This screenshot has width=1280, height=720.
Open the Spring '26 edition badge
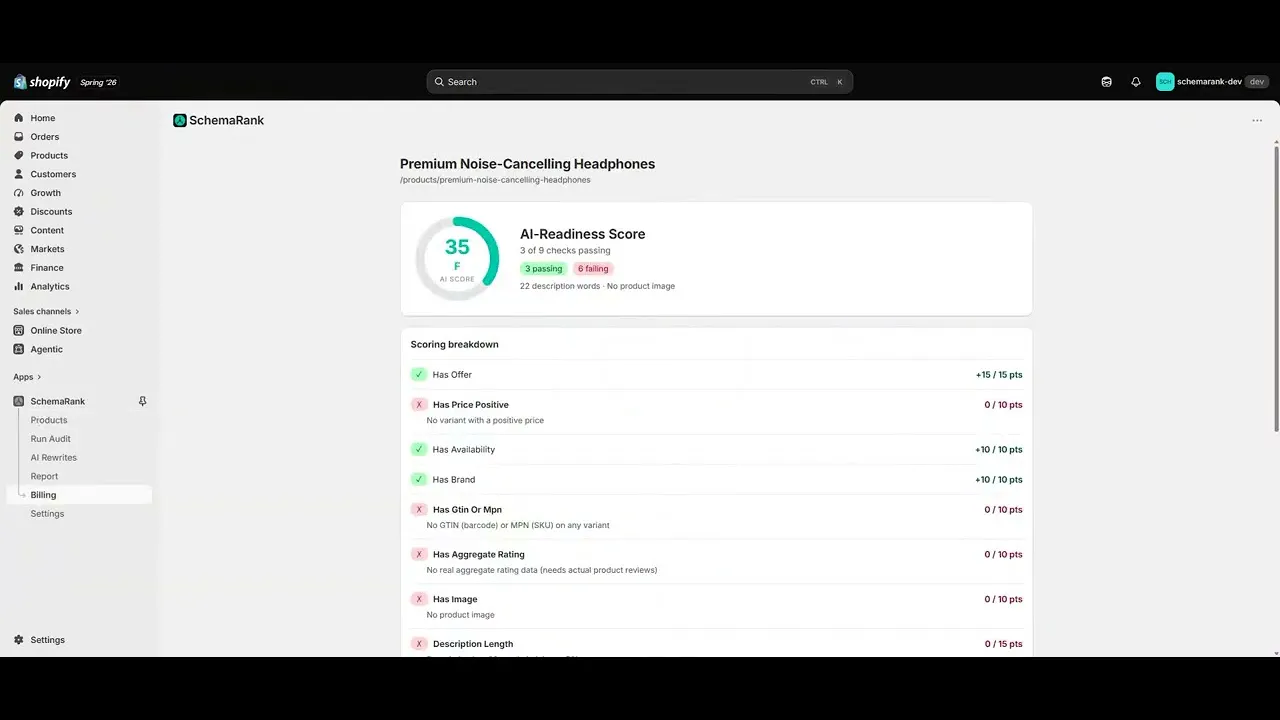tap(98, 82)
